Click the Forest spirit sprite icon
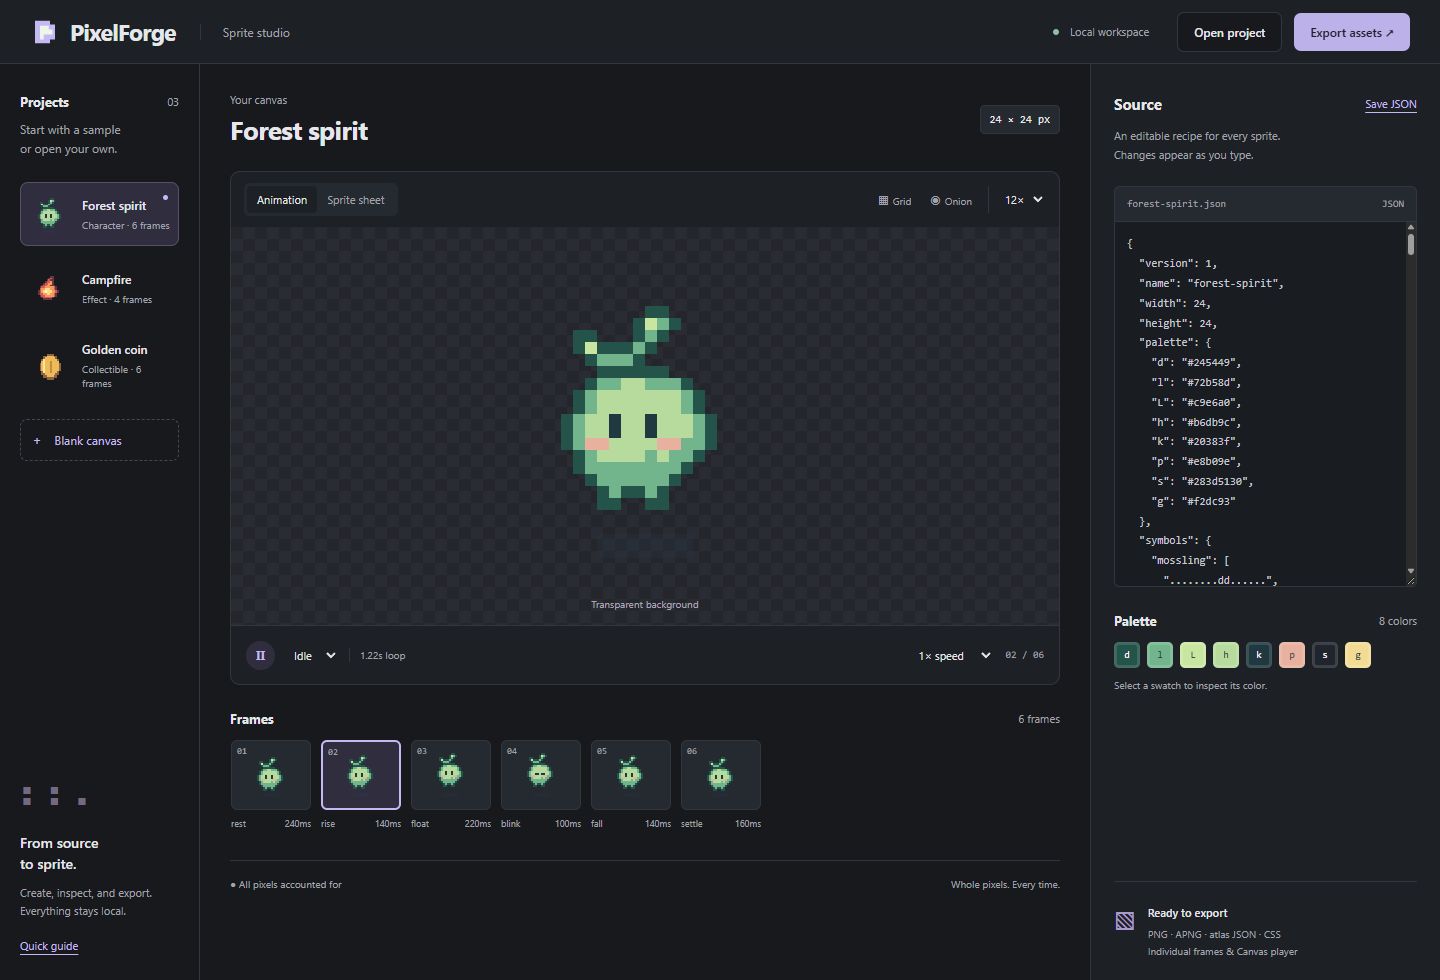 coord(49,214)
